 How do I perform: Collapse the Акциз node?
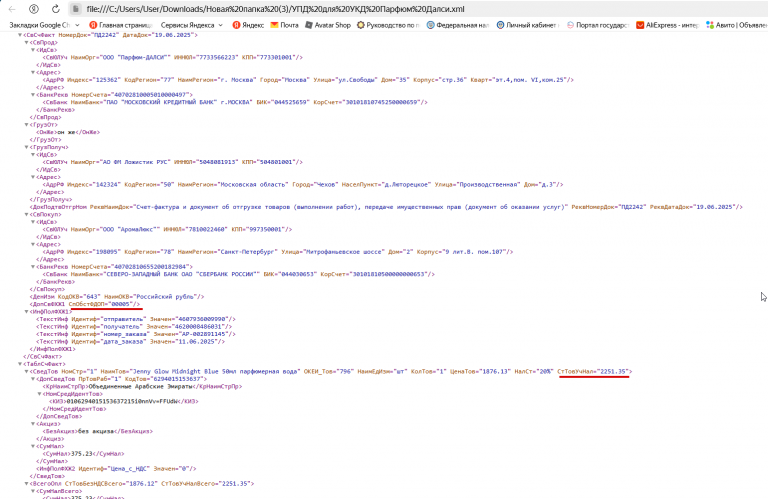(x=33, y=424)
